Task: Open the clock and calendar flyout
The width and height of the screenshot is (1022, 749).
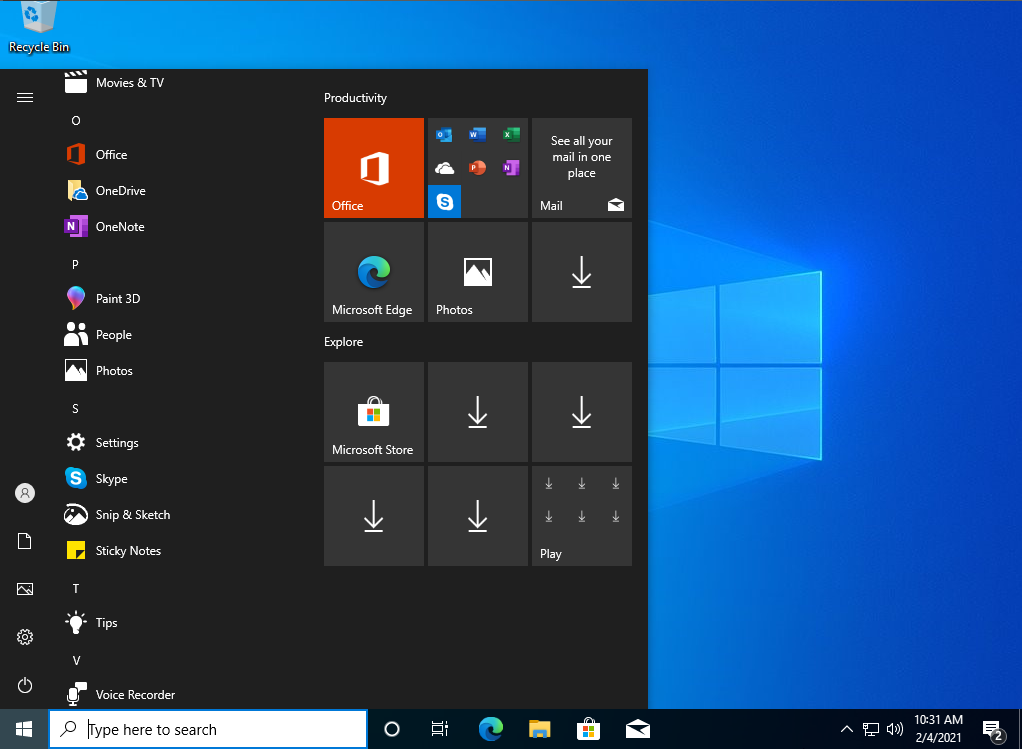Action: click(x=939, y=729)
